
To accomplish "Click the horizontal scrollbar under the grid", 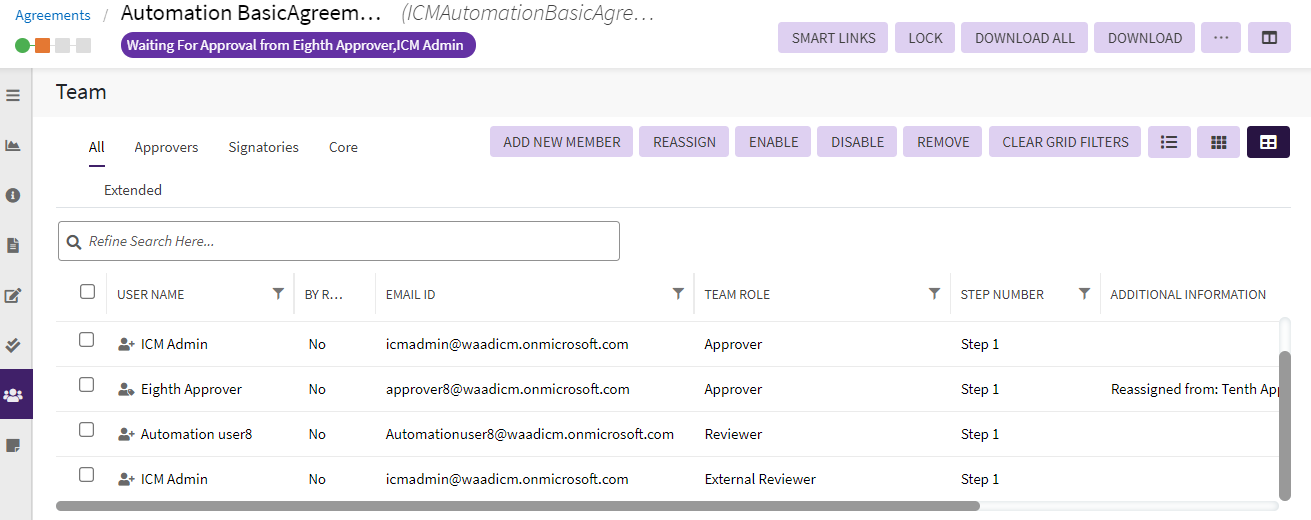I will (517, 506).
